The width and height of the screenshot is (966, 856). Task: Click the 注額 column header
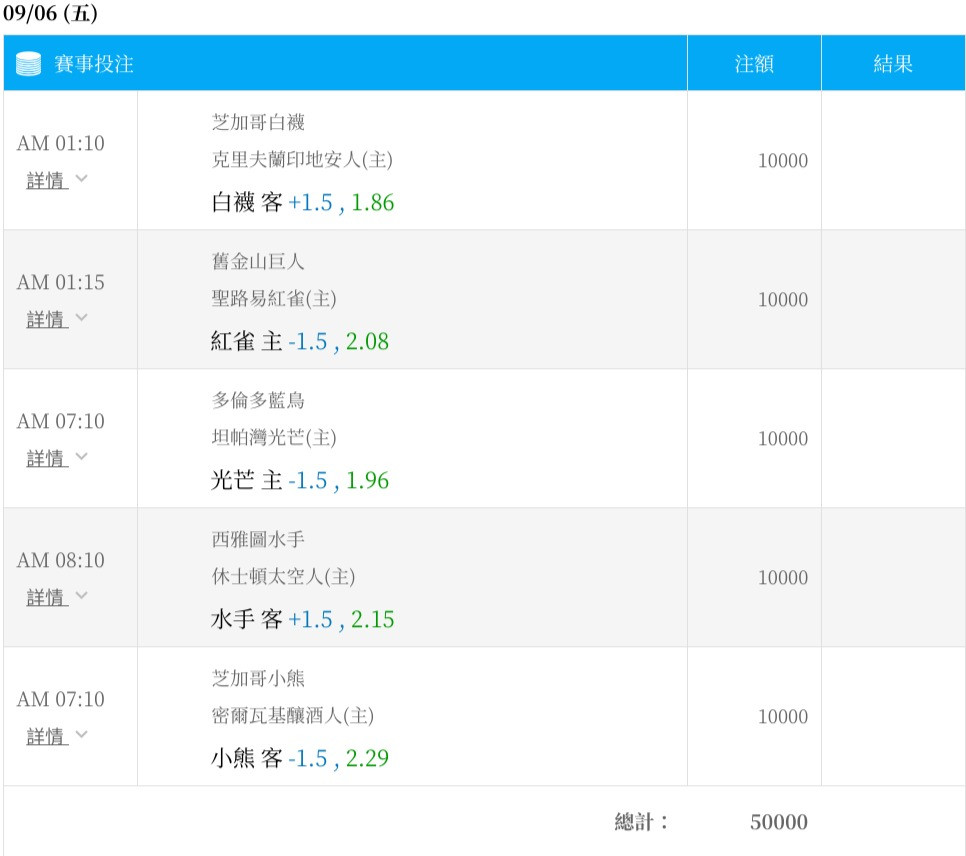pos(754,63)
